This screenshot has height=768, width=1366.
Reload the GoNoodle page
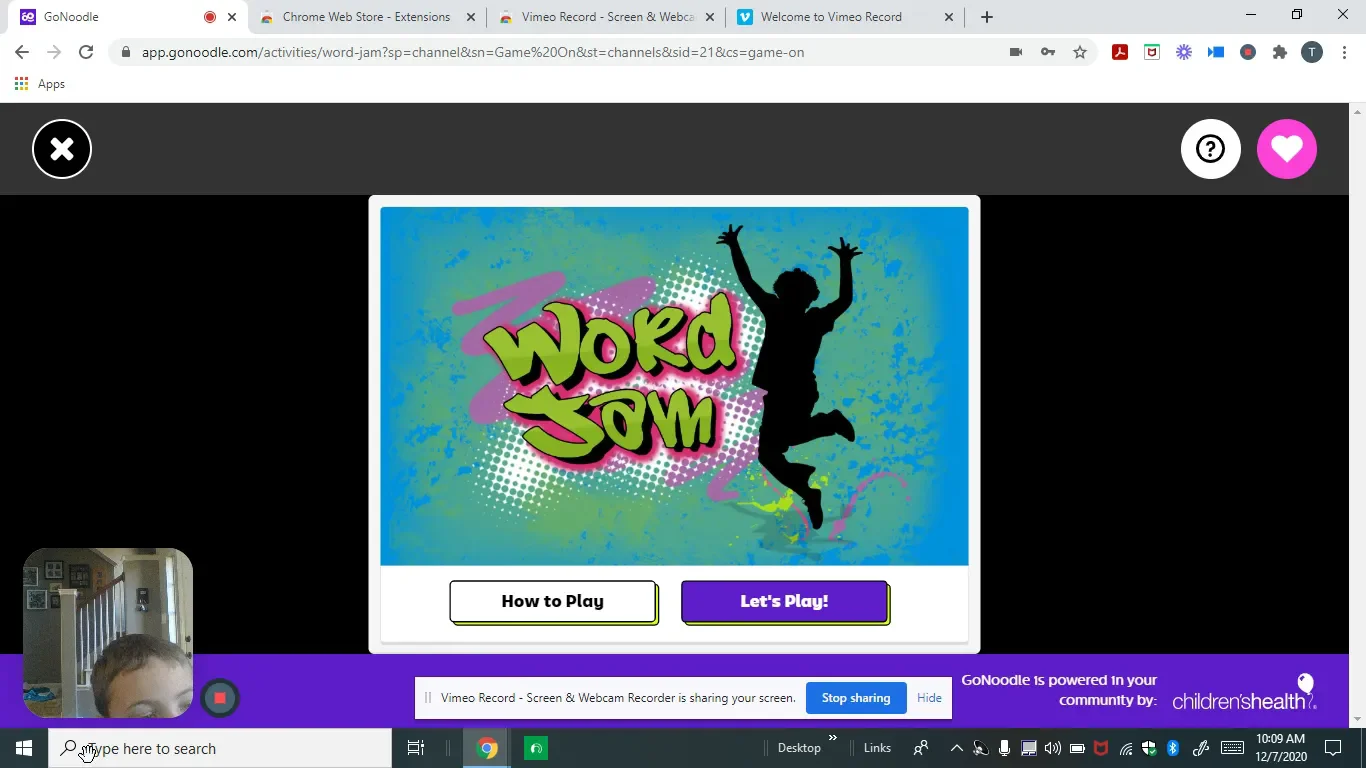86,52
